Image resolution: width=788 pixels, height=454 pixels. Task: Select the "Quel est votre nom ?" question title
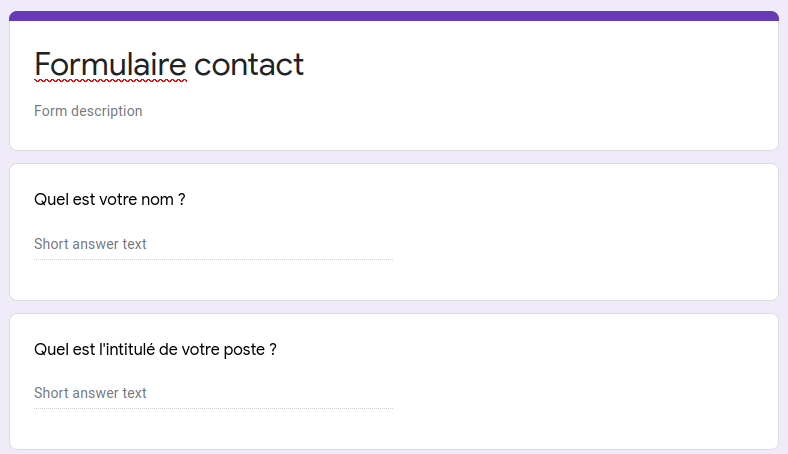point(110,199)
